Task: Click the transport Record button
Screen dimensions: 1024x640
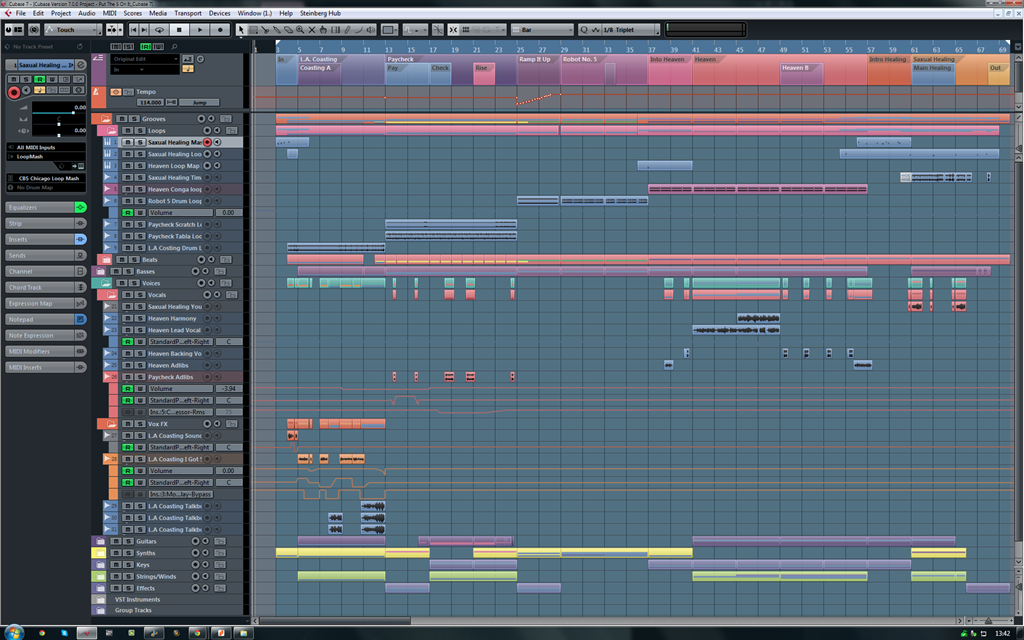Action: click(x=220, y=29)
